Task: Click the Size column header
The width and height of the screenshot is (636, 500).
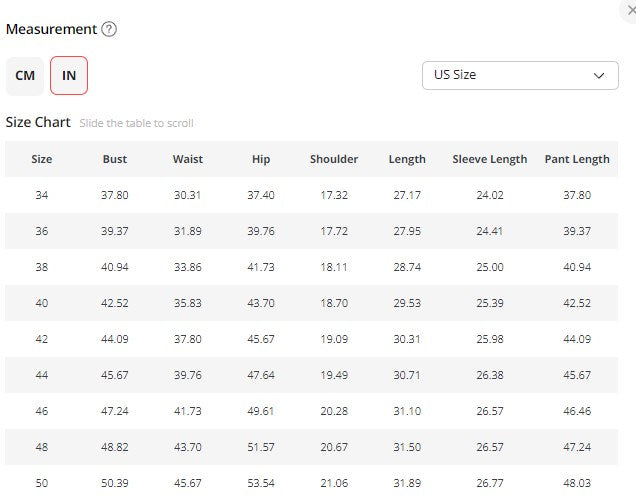Action: [42, 159]
